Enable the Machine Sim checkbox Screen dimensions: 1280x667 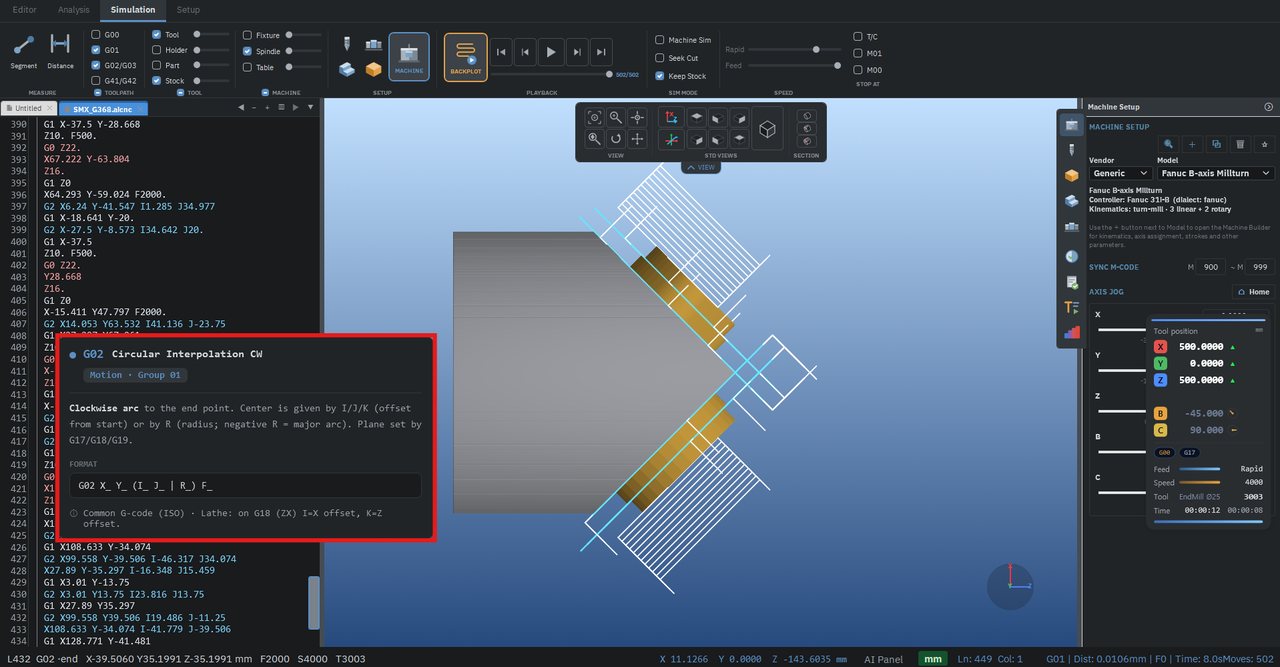(x=660, y=40)
